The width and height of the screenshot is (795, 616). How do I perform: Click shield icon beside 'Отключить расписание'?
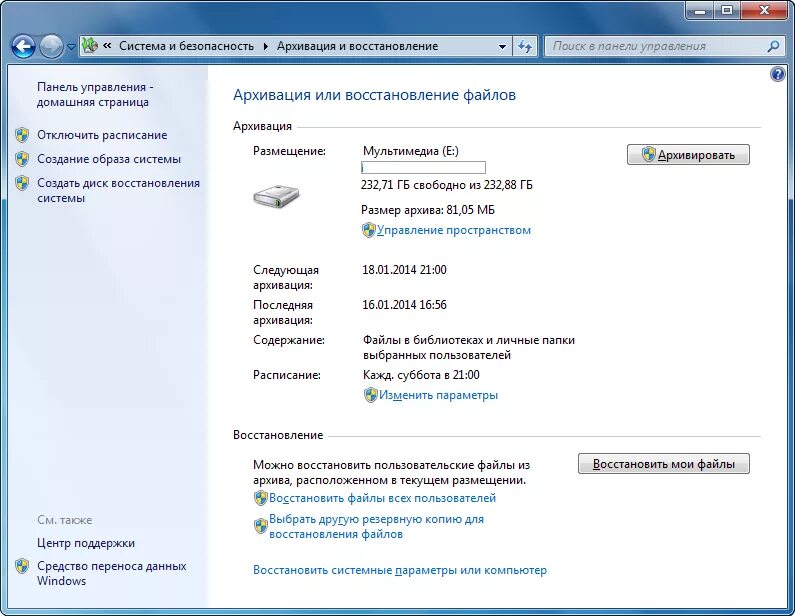pyautogui.click(x=22, y=135)
